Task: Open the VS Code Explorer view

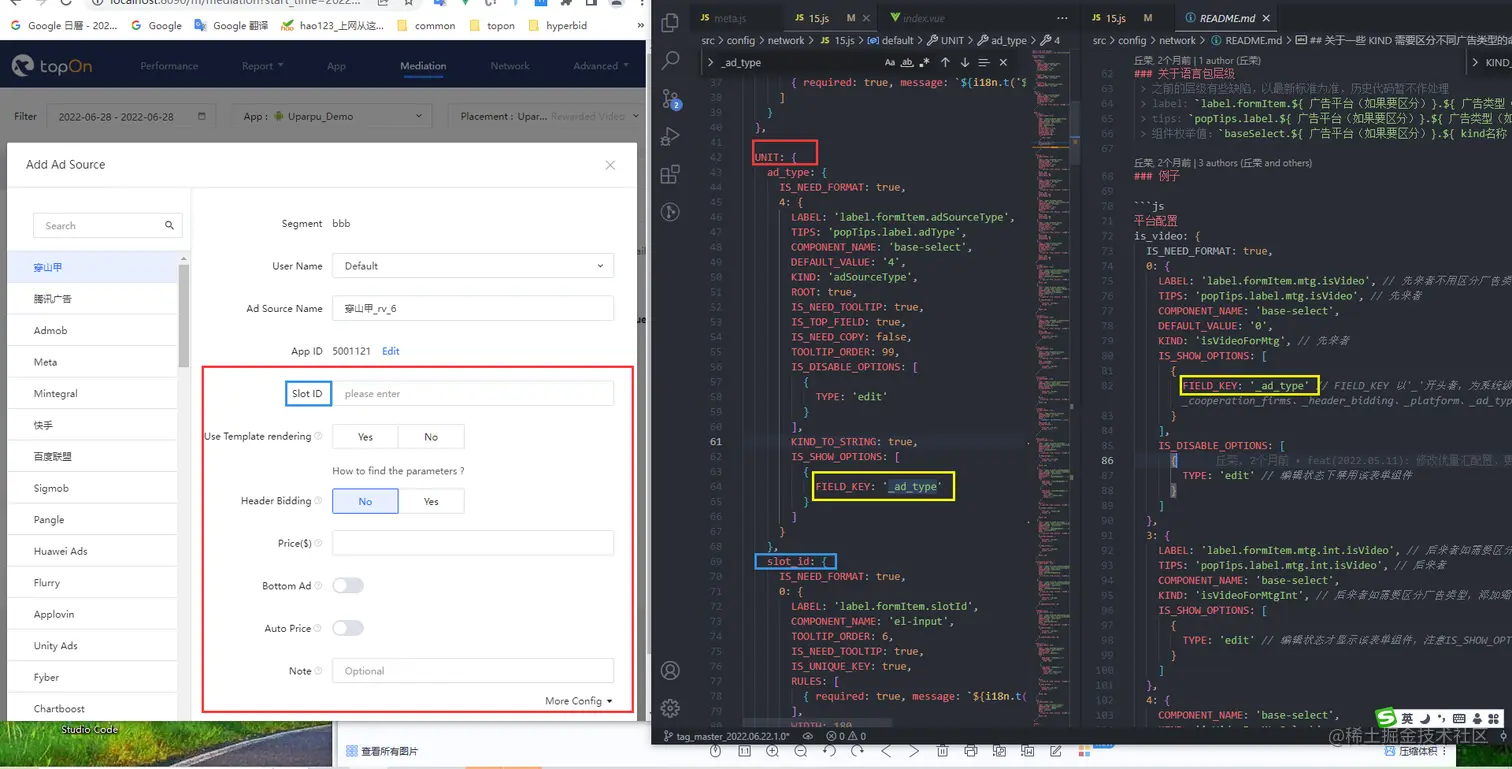Action: click(x=671, y=21)
